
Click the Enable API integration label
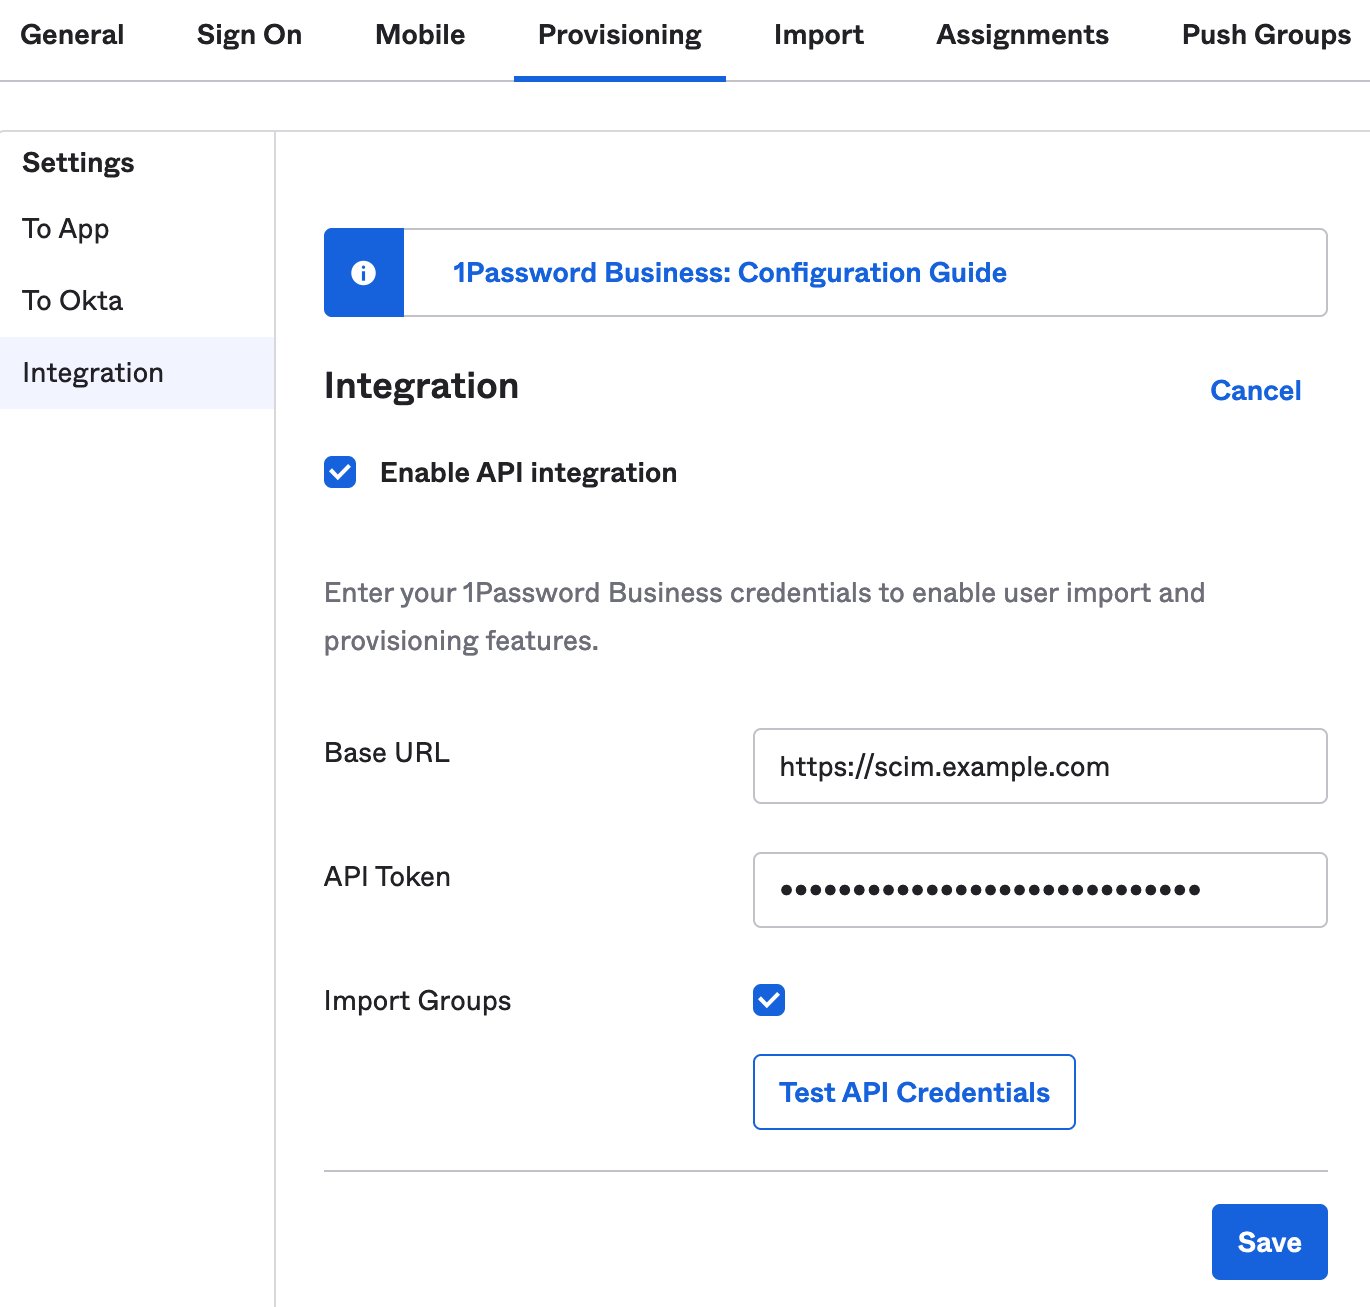[x=529, y=473]
